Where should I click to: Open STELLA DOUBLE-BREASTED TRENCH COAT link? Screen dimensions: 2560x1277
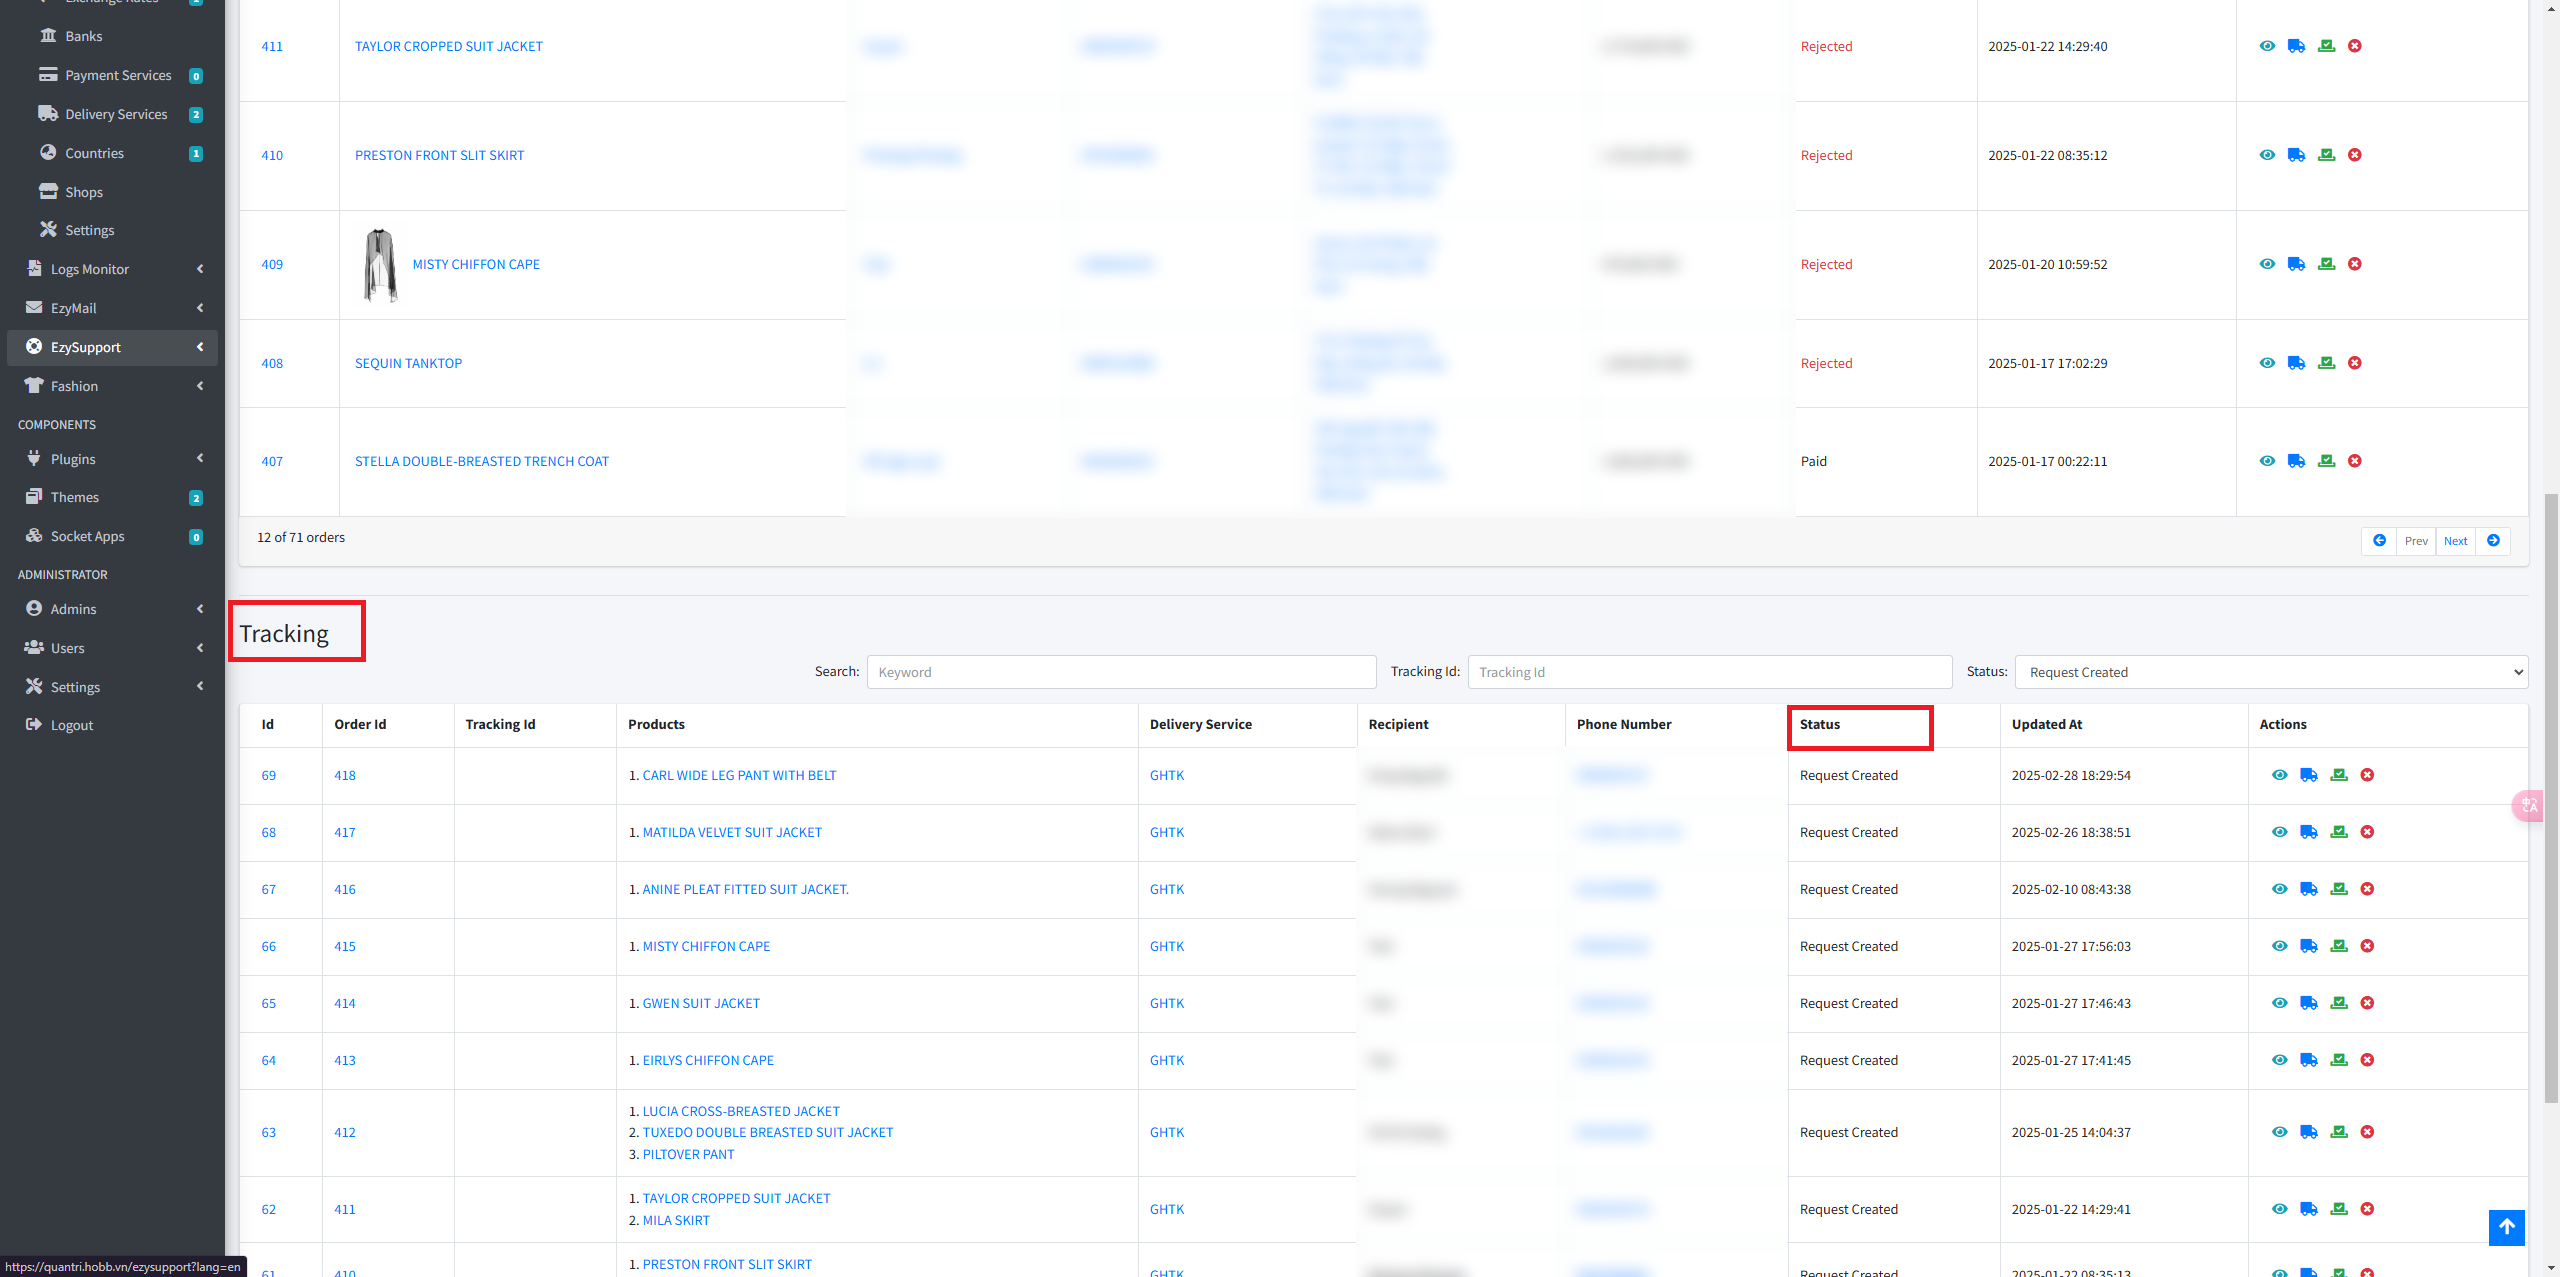(481, 461)
